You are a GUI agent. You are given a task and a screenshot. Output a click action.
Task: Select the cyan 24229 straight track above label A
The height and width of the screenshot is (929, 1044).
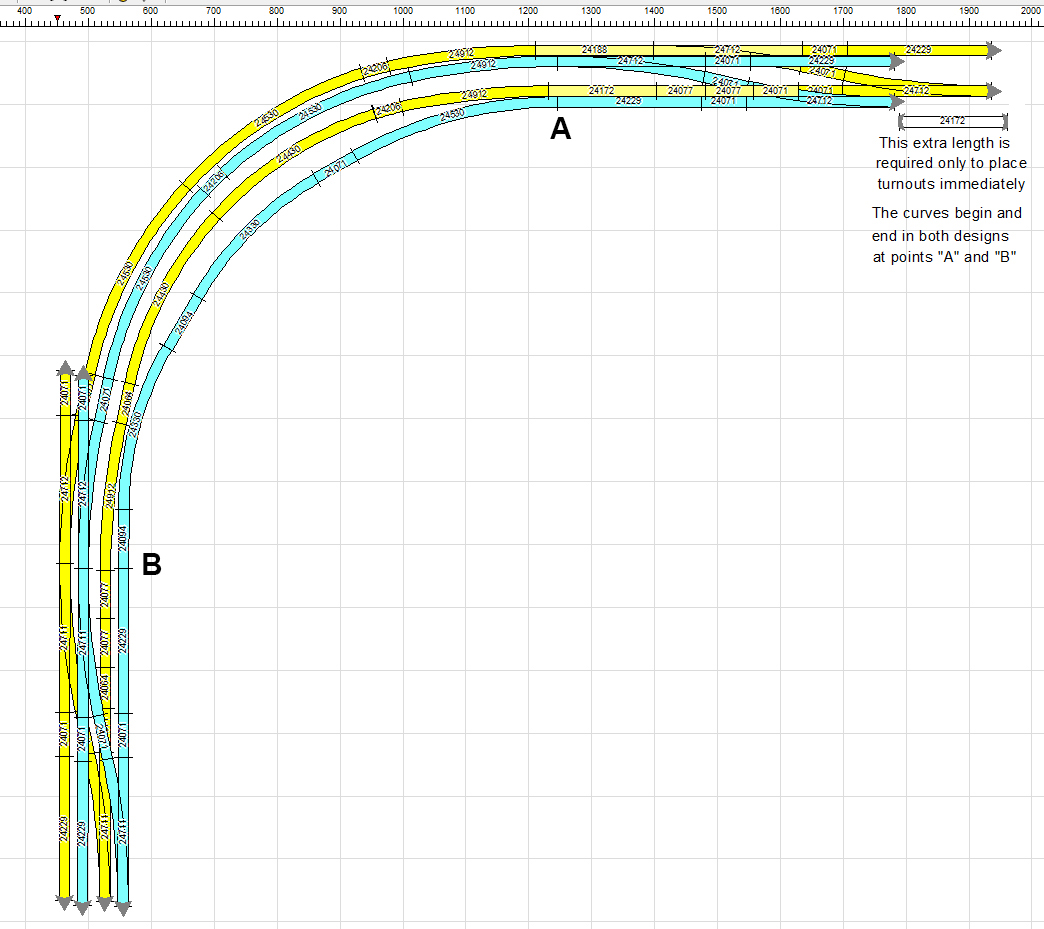[628, 101]
